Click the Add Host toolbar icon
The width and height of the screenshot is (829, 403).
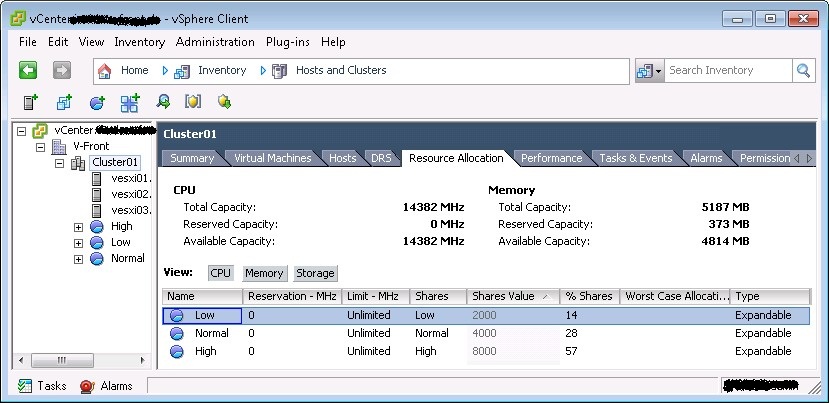(x=31, y=102)
